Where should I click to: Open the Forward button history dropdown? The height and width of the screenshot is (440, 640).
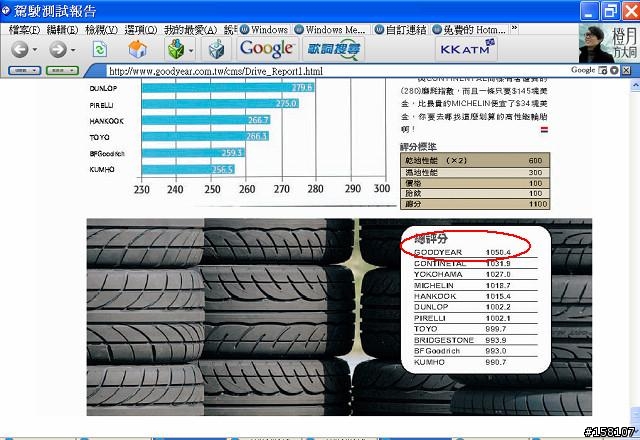73,50
